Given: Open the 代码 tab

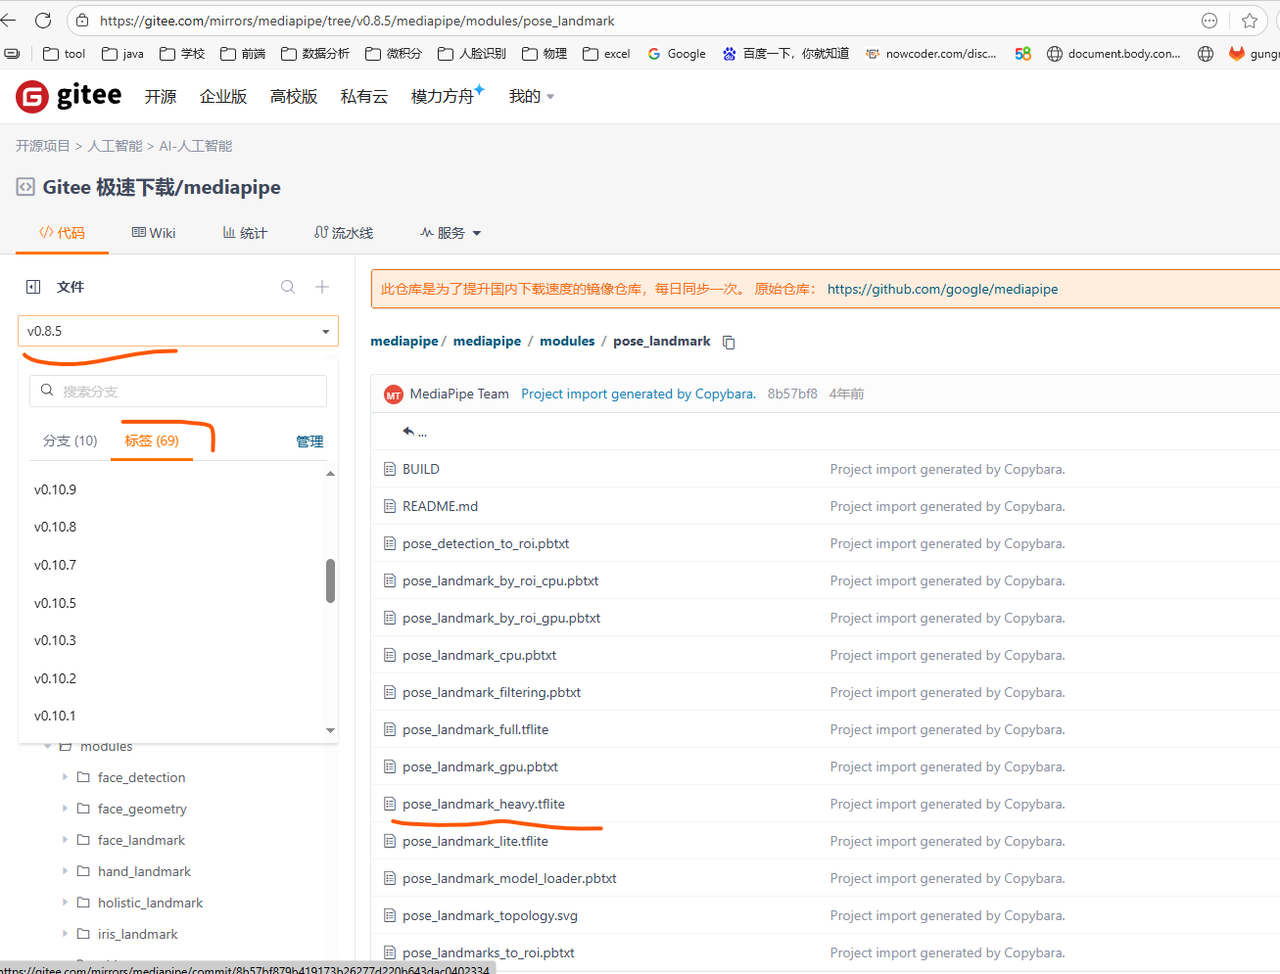Looking at the screenshot, I should point(62,233).
